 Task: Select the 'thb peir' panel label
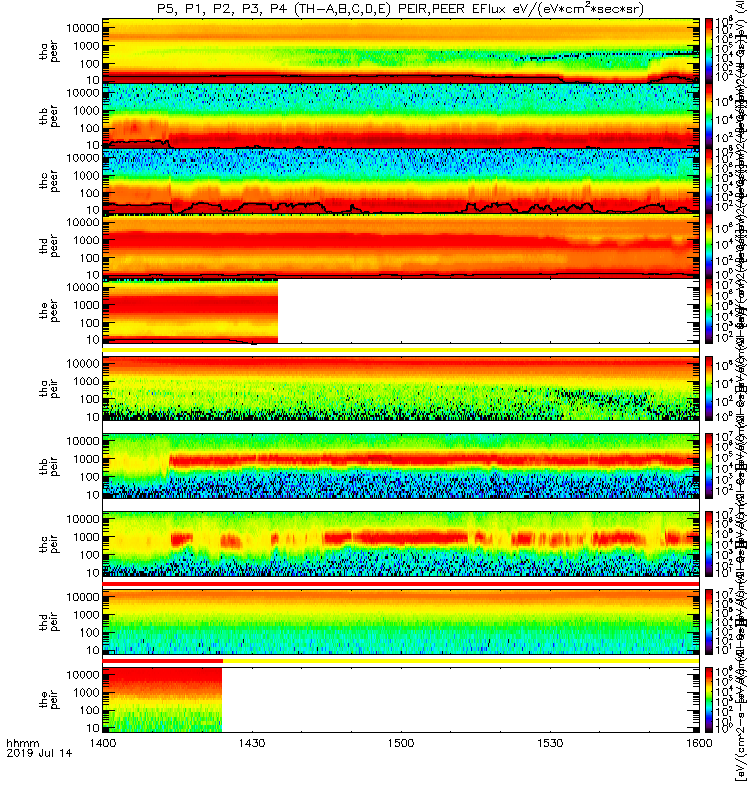tap(49, 466)
